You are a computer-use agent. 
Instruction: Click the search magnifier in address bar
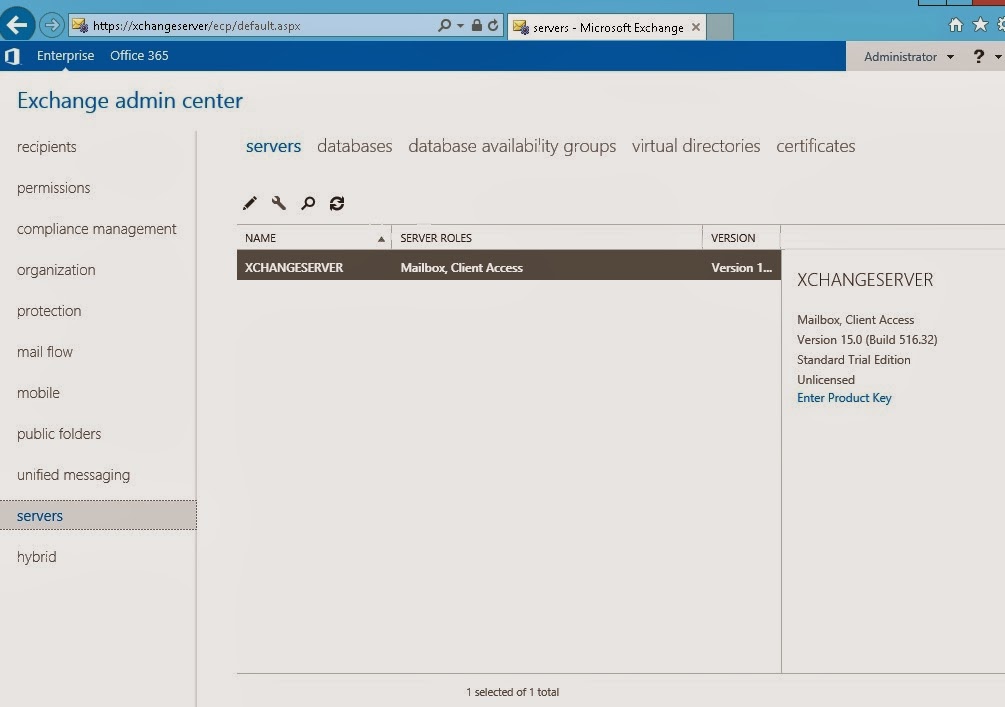click(444, 26)
